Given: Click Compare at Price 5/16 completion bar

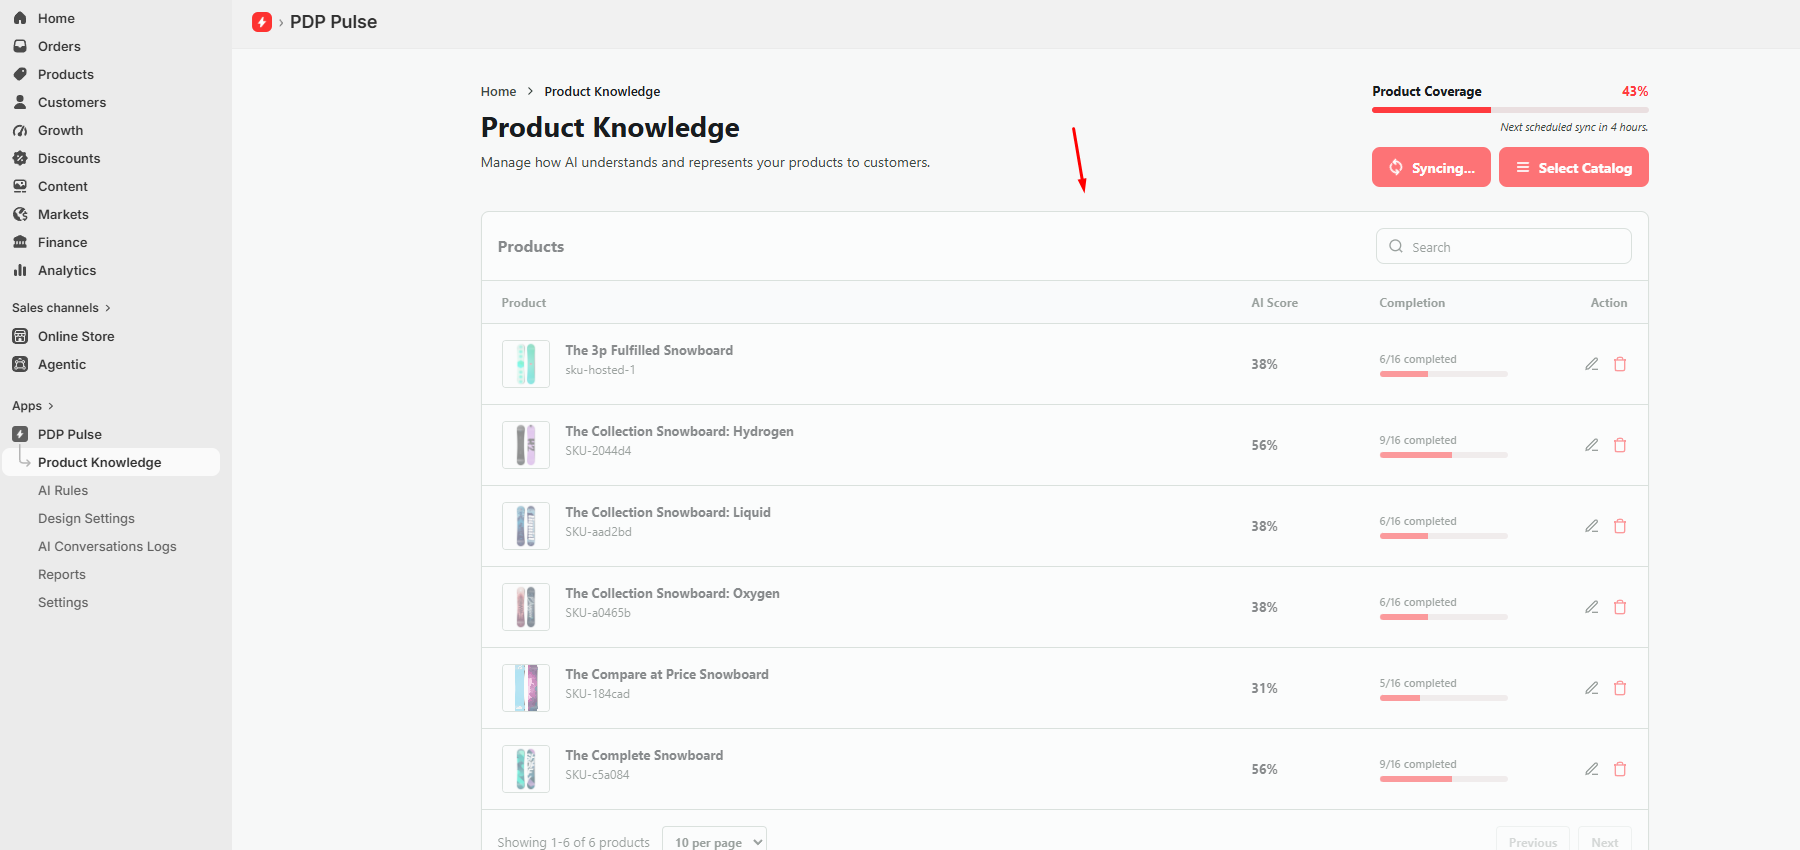Looking at the screenshot, I should tap(1443, 698).
